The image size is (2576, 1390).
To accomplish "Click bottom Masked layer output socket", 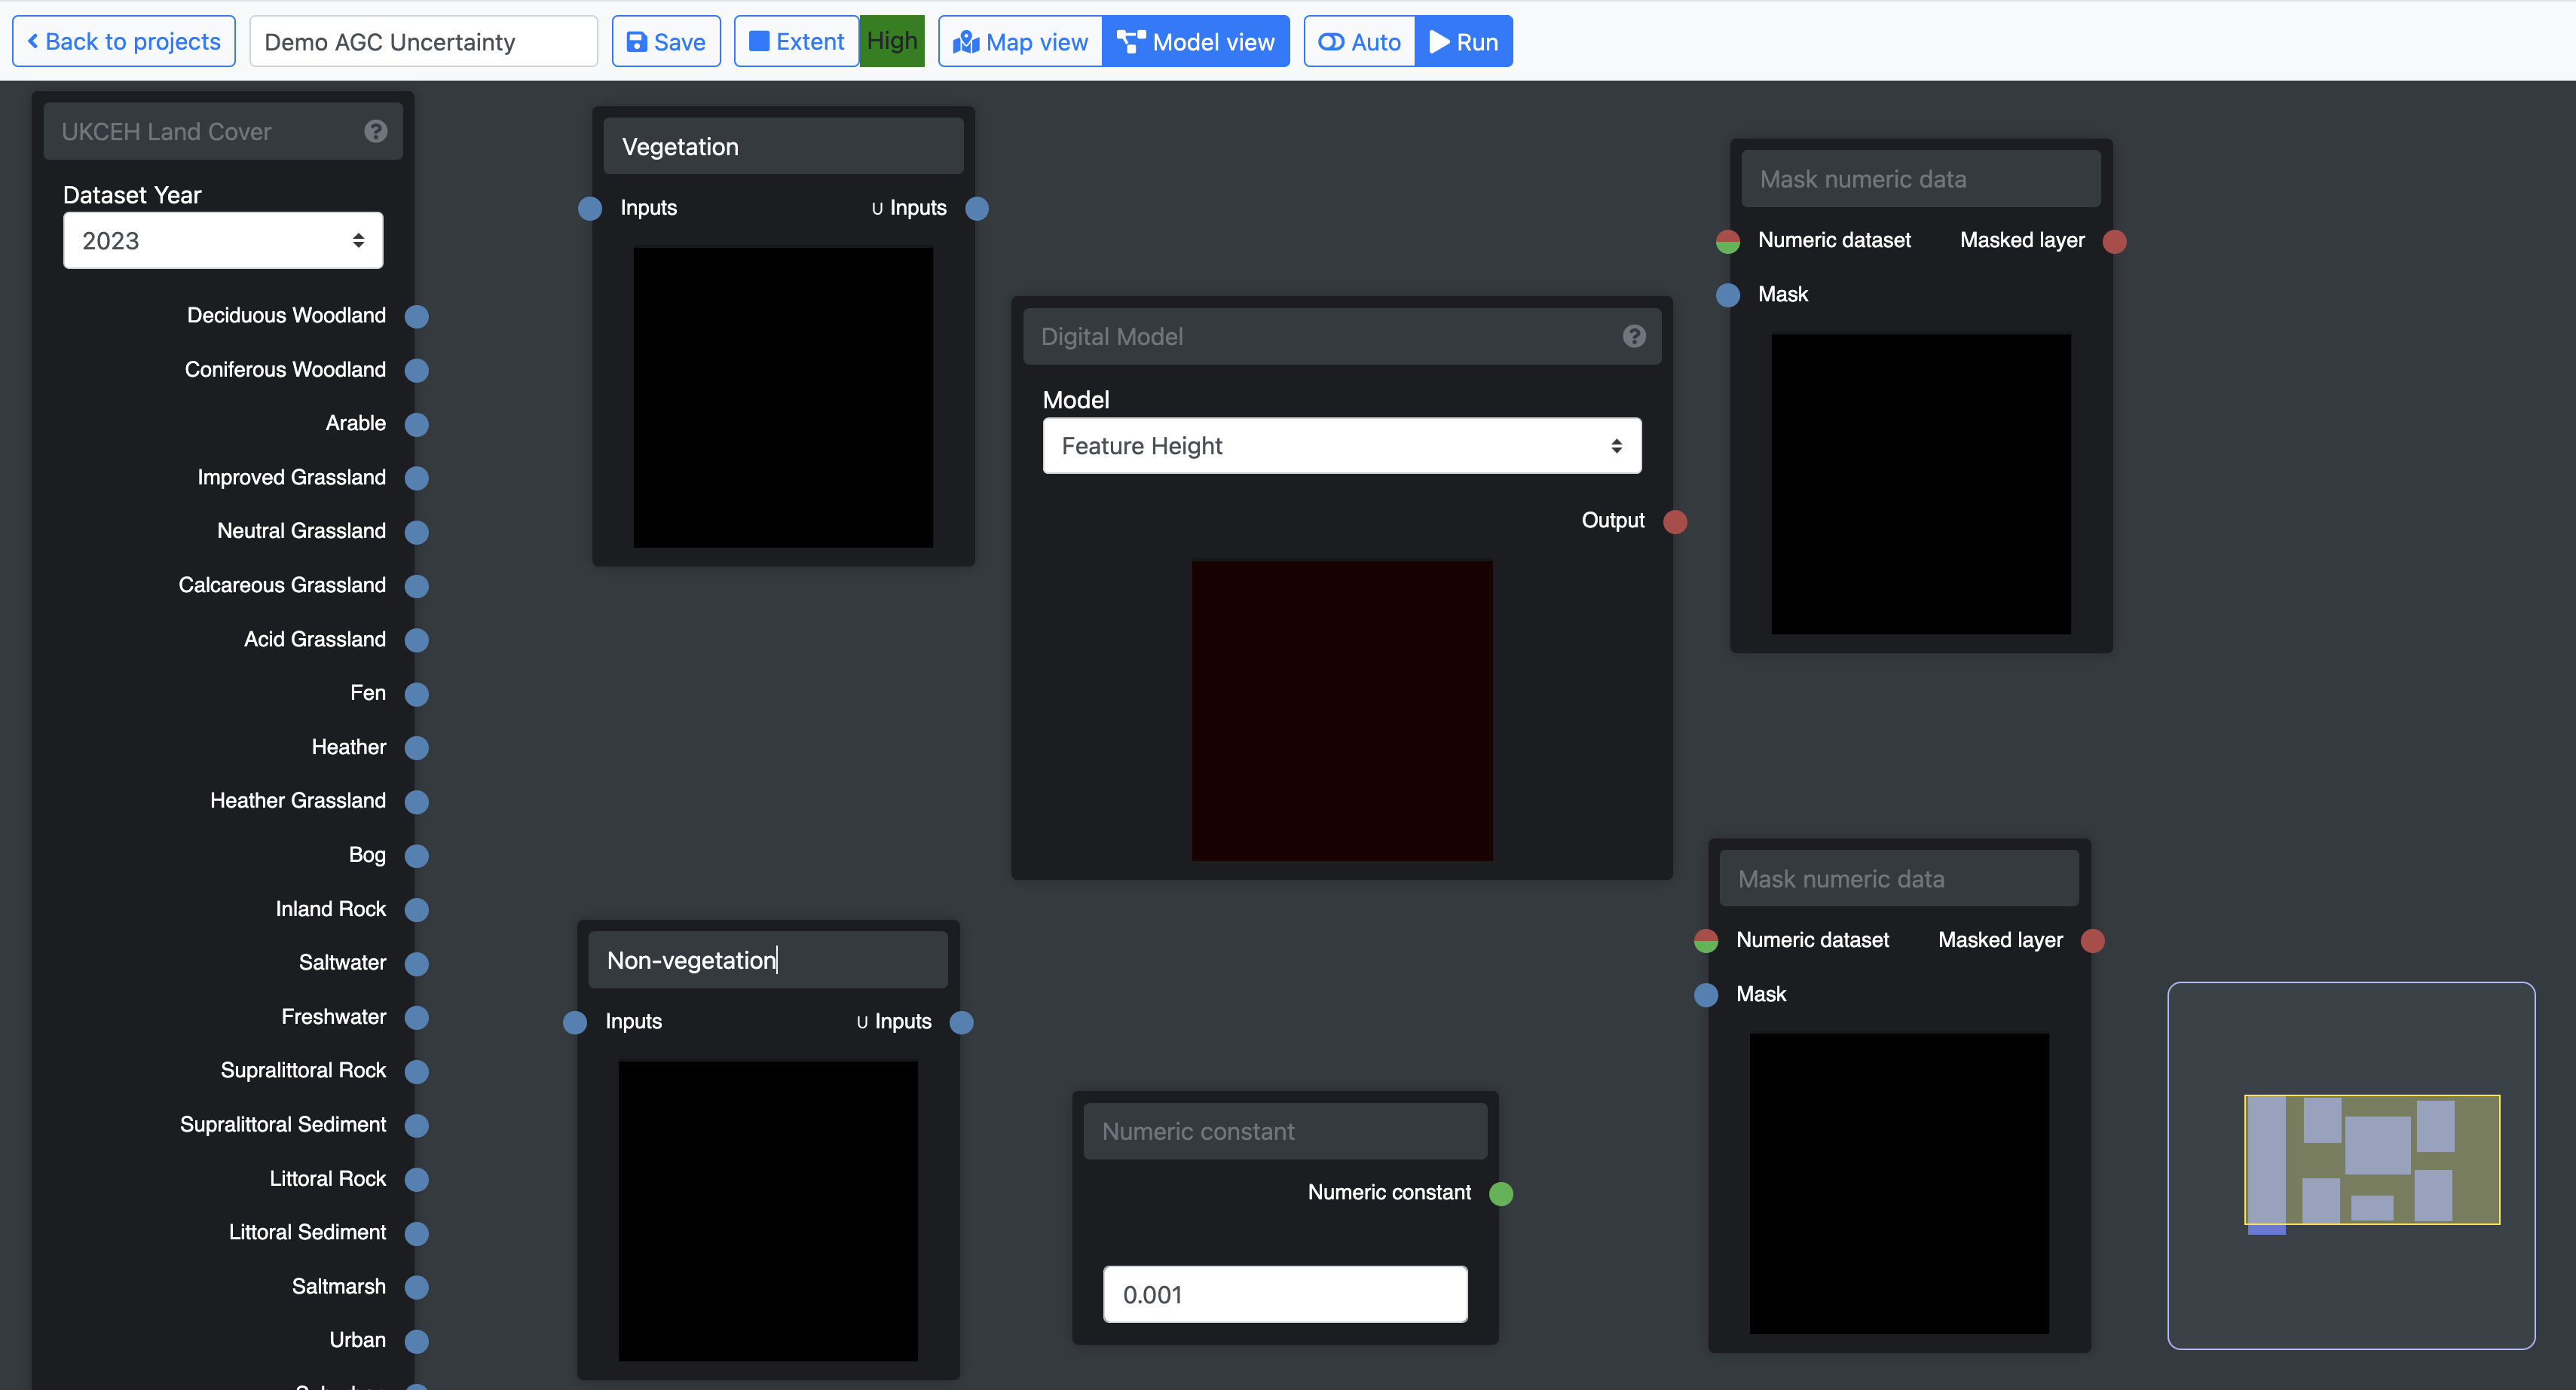I will coord(2093,941).
